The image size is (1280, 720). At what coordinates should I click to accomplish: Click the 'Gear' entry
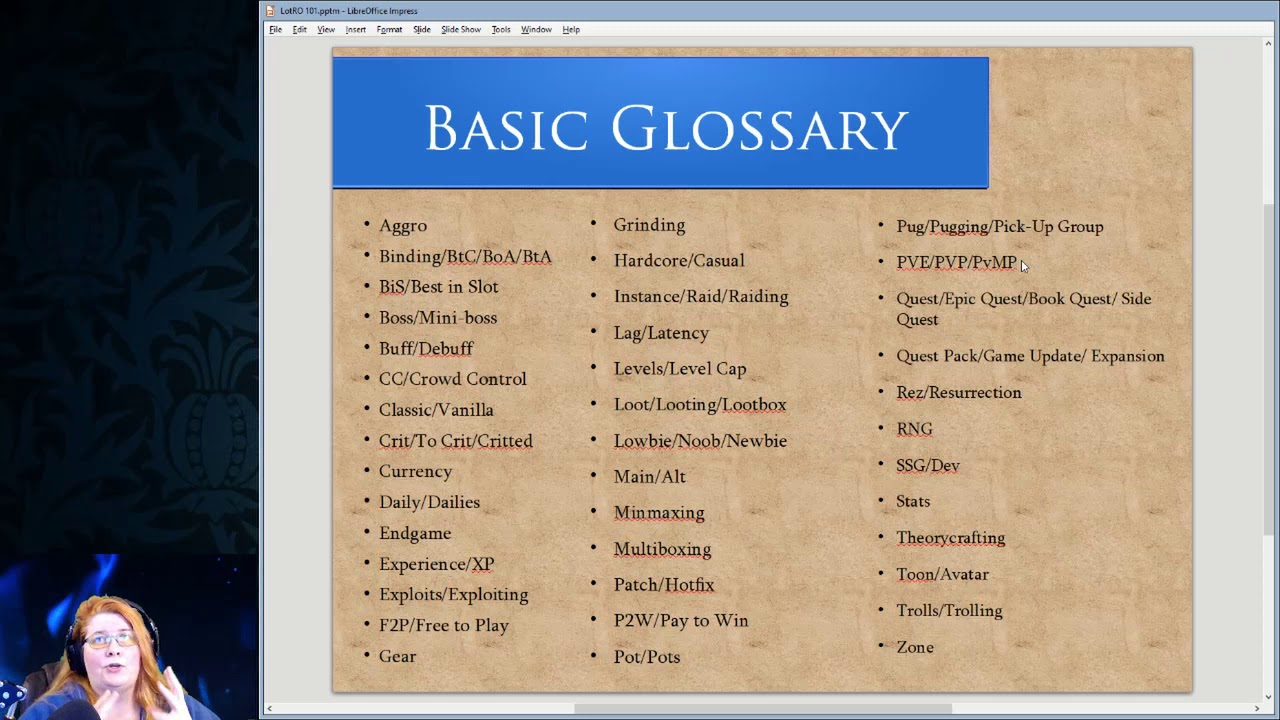[x=397, y=656]
